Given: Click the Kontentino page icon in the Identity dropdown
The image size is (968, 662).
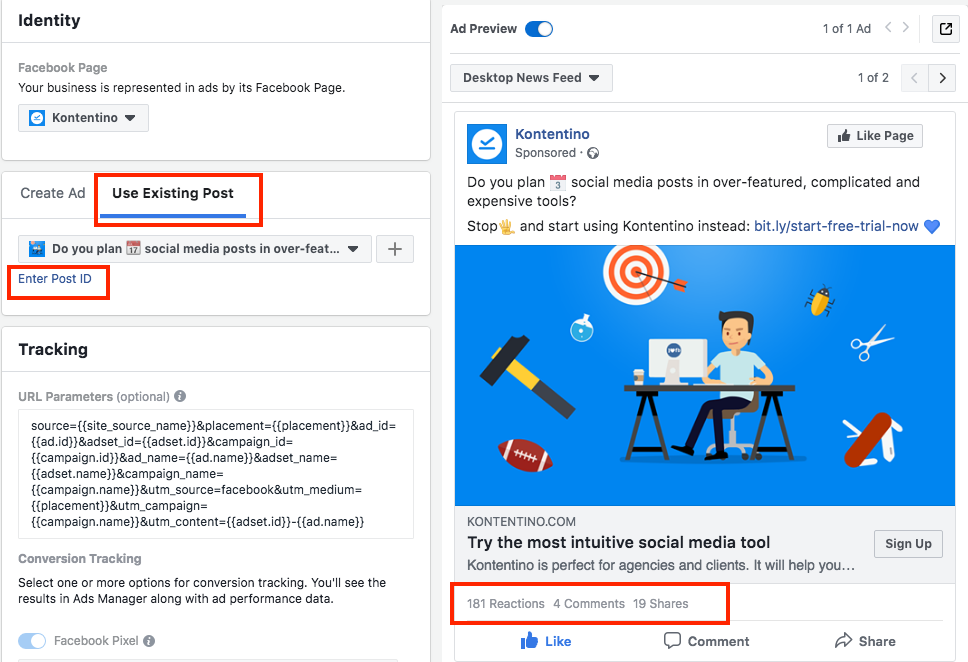Looking at the screenshot, I should pos(37,118).
